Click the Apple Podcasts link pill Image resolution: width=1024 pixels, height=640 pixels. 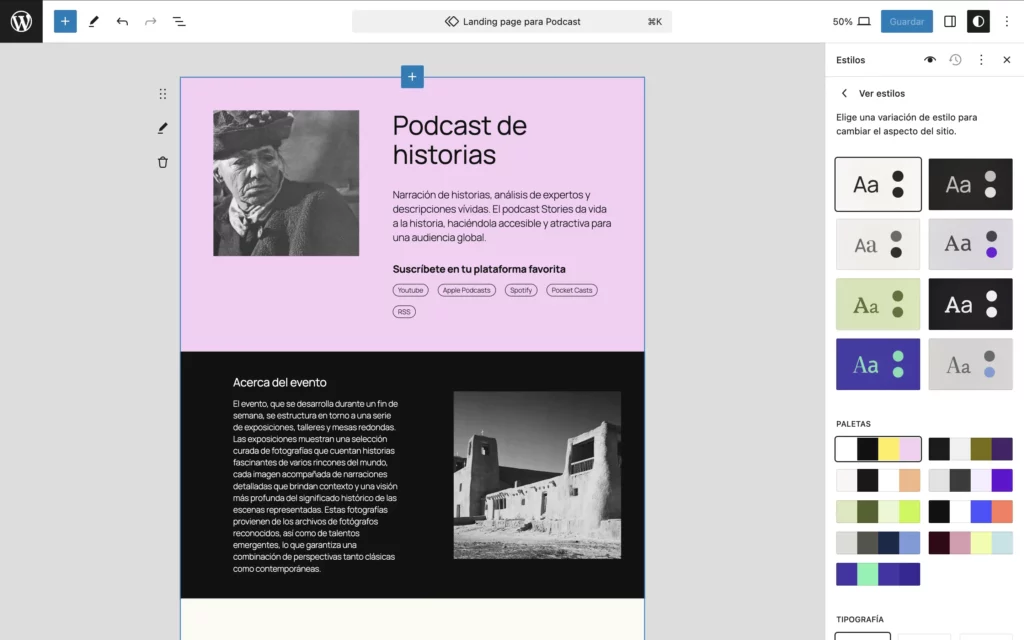(466, 290)
